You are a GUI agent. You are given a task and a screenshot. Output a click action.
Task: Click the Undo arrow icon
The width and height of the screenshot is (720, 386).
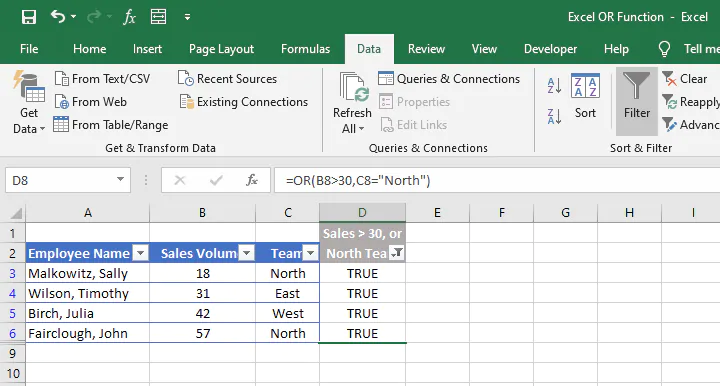click(57, 17)
